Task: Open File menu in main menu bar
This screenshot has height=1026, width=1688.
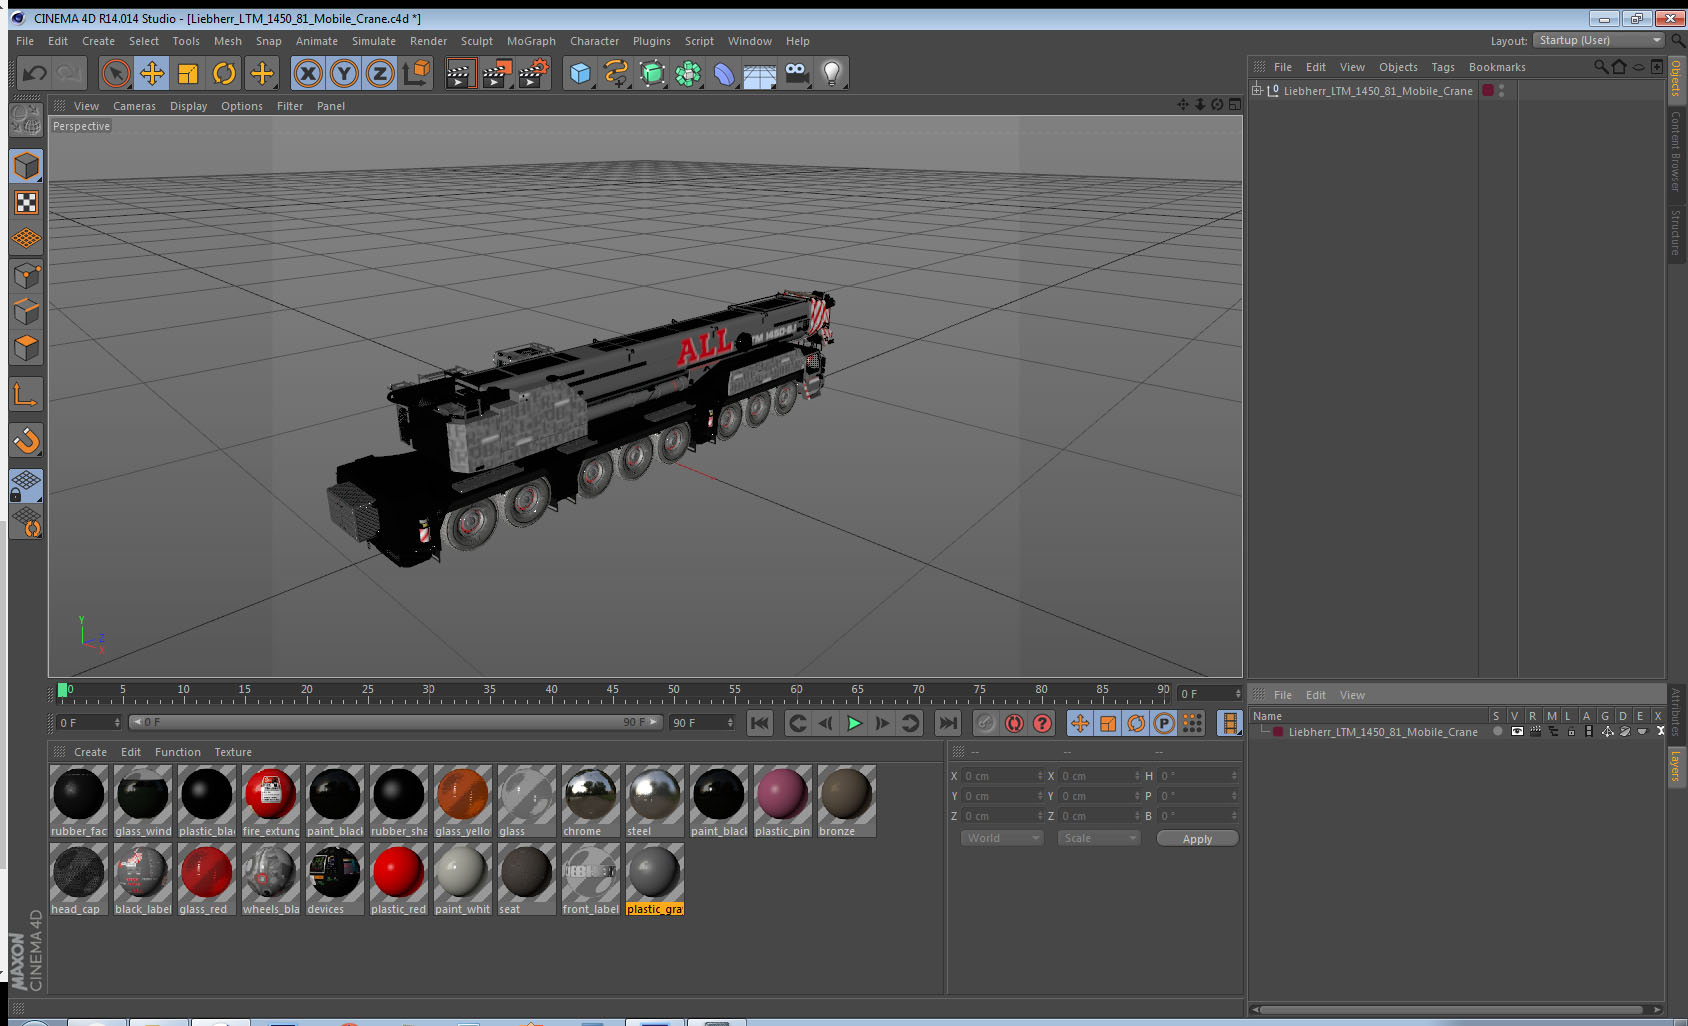Action: (25, 41)
